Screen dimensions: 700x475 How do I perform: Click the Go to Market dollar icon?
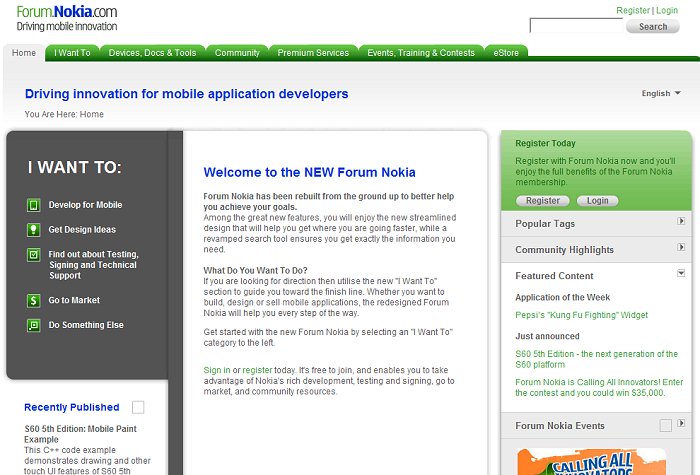tap(34, 300)
